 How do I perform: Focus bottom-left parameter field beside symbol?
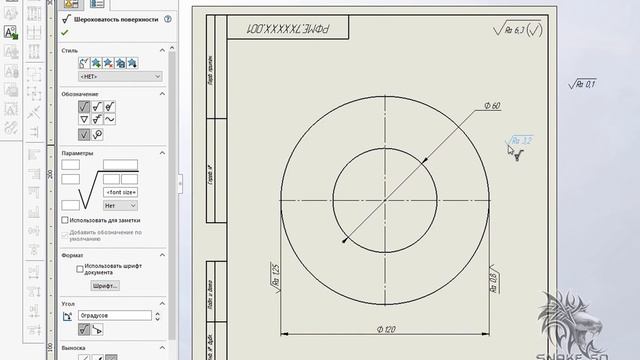point(71,205)
